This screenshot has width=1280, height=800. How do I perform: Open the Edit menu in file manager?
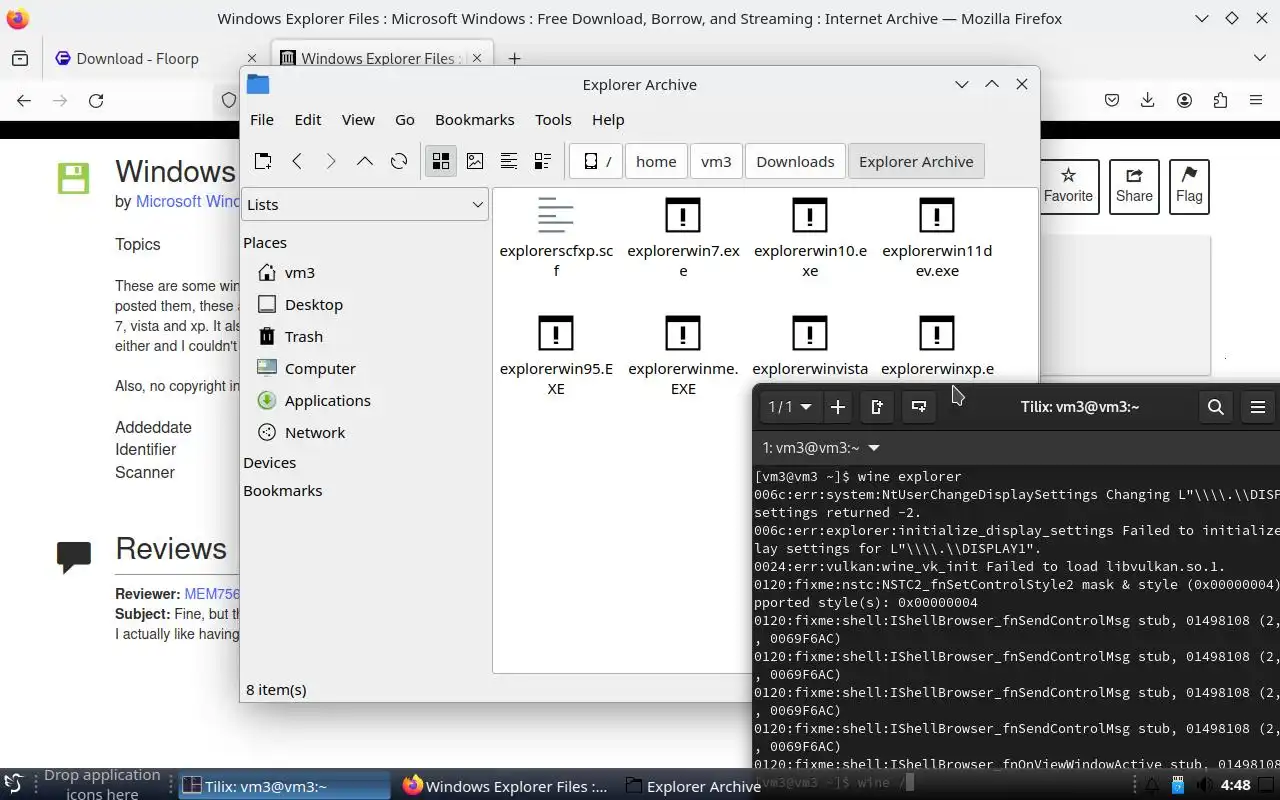pos(308,119)
